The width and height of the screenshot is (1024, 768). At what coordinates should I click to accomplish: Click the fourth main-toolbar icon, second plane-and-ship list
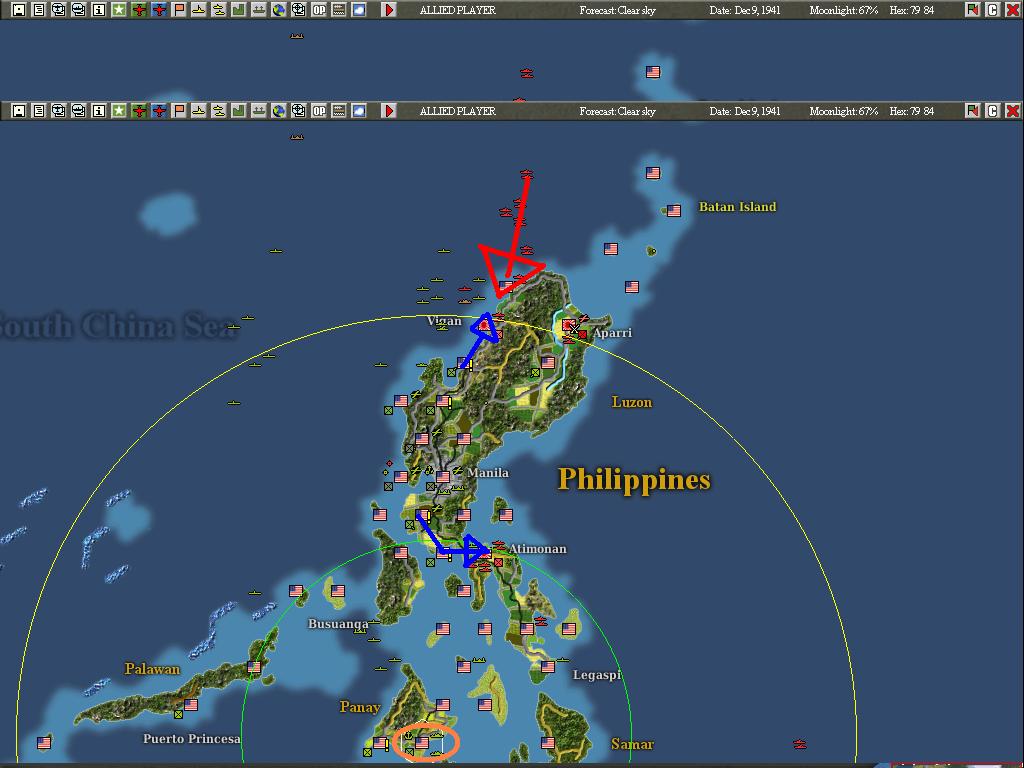pos(79,111)
